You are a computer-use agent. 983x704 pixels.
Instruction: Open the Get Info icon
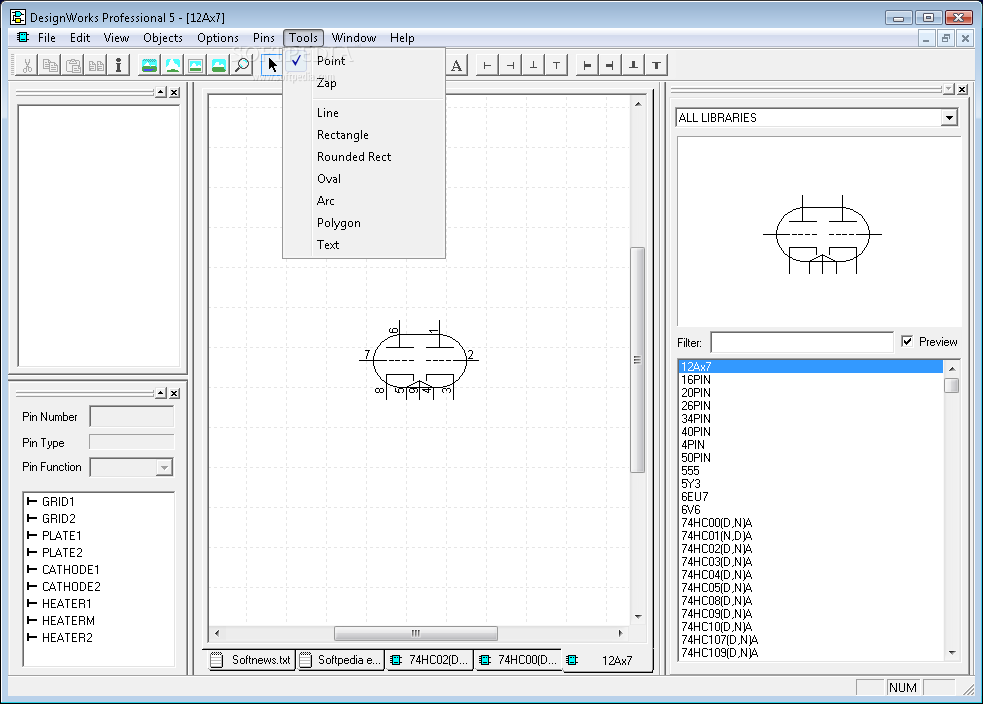click(x=118, y=65)
